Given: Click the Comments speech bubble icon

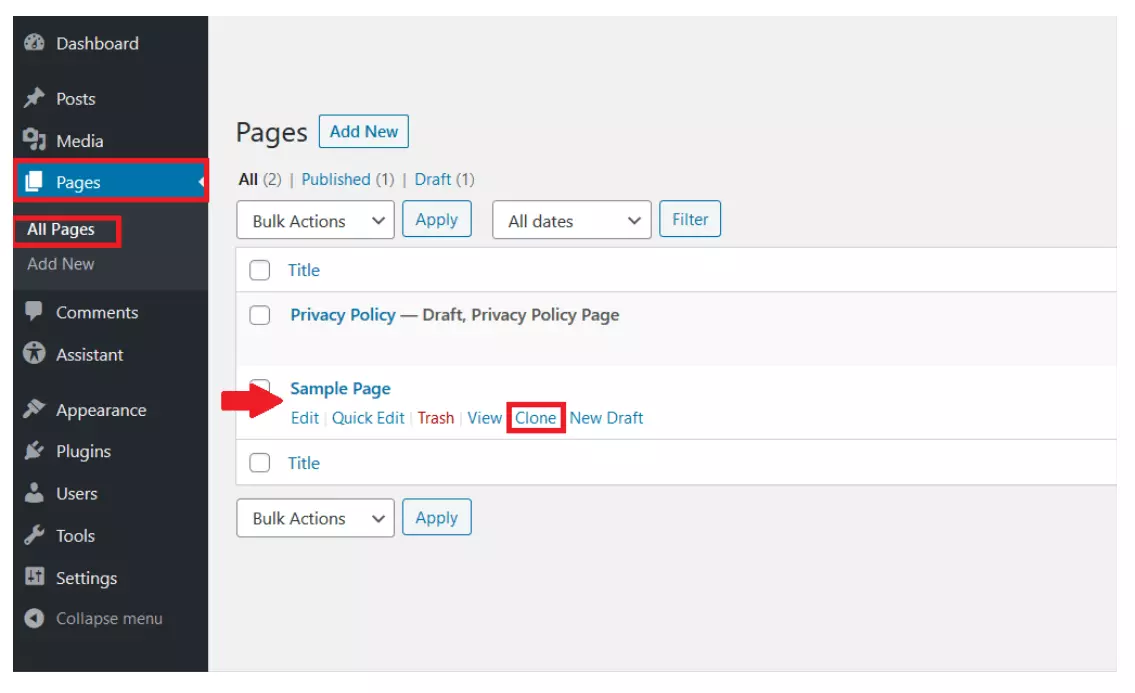Looking at the screenshot, I should [x=33, y=311].
